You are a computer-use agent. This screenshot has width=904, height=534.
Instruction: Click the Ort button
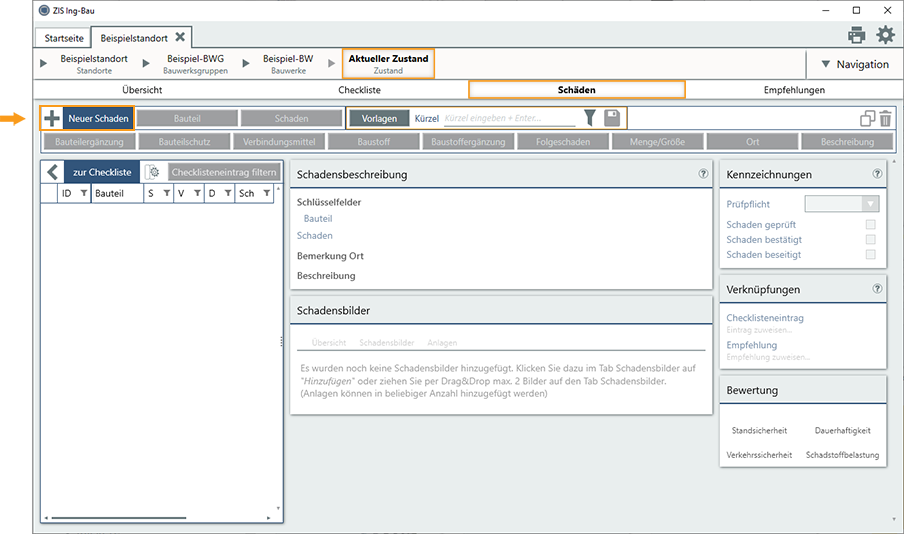pyautogui.click(x=752, y=141)
